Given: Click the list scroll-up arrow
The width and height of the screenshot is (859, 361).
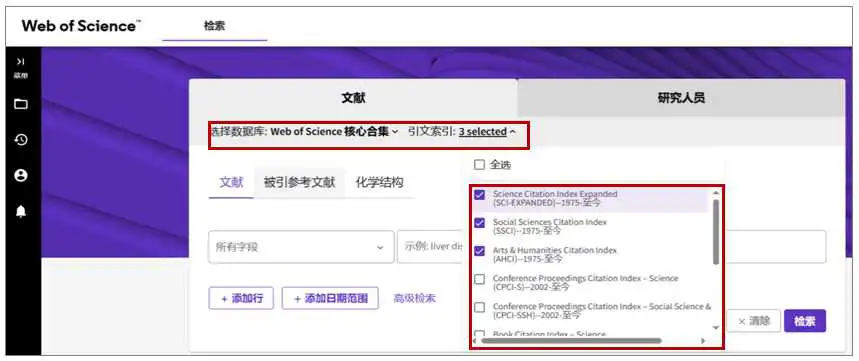Looking at the screenshot, I should (715, 193).
